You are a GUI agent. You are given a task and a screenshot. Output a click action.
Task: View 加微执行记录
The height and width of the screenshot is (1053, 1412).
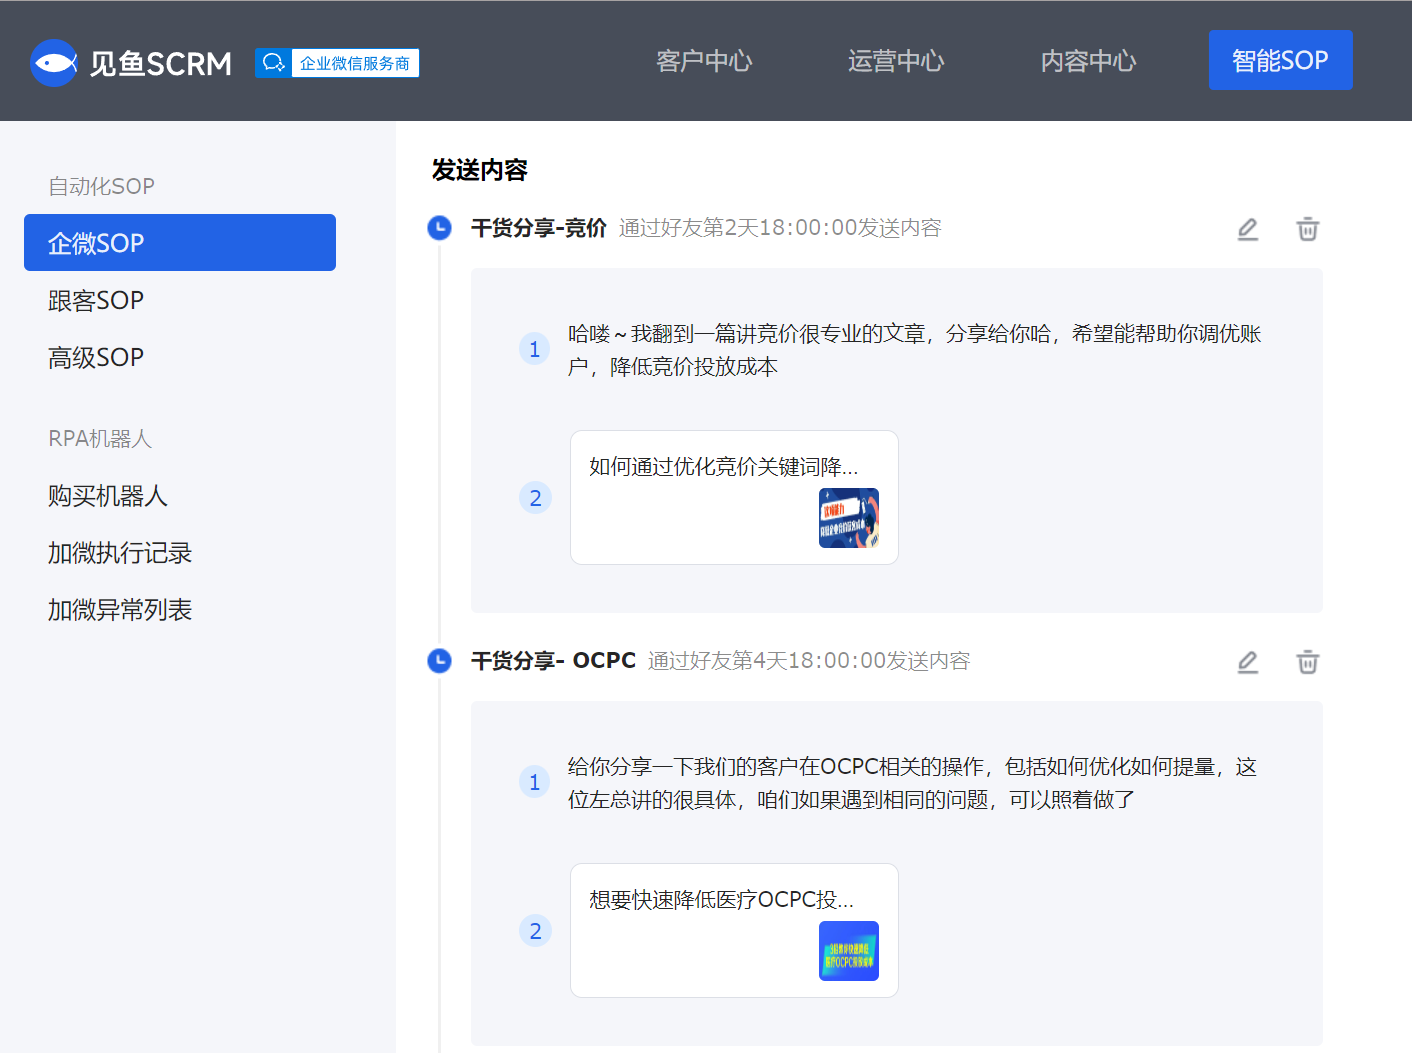coord(120,553)
